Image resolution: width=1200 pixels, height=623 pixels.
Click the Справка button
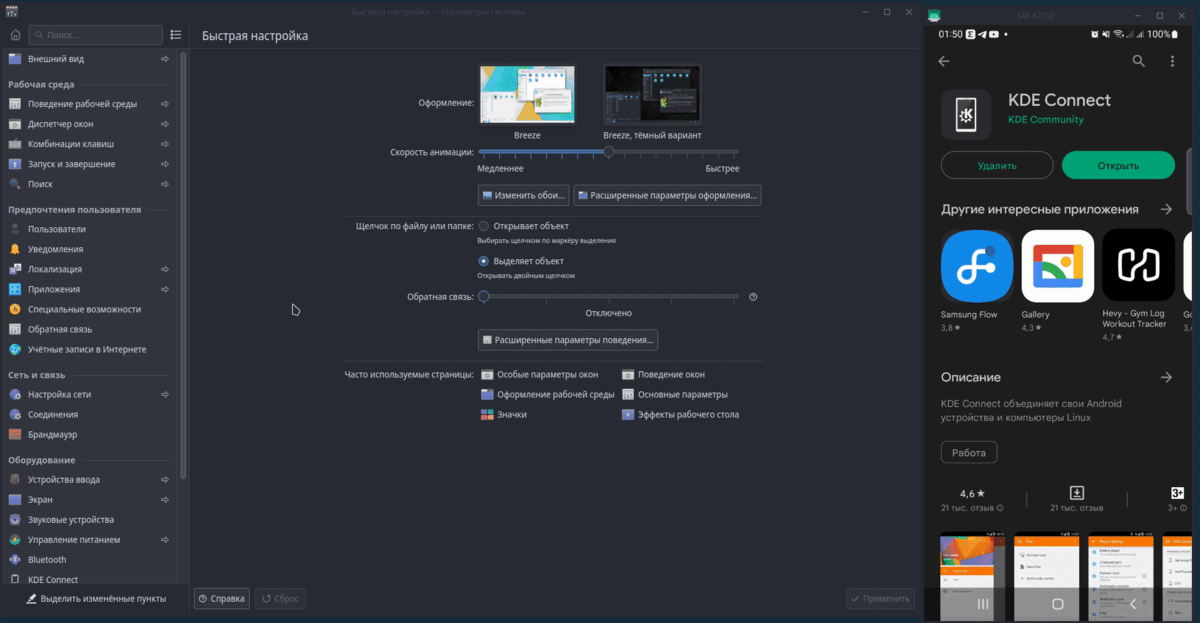click(x=221, y=599)
